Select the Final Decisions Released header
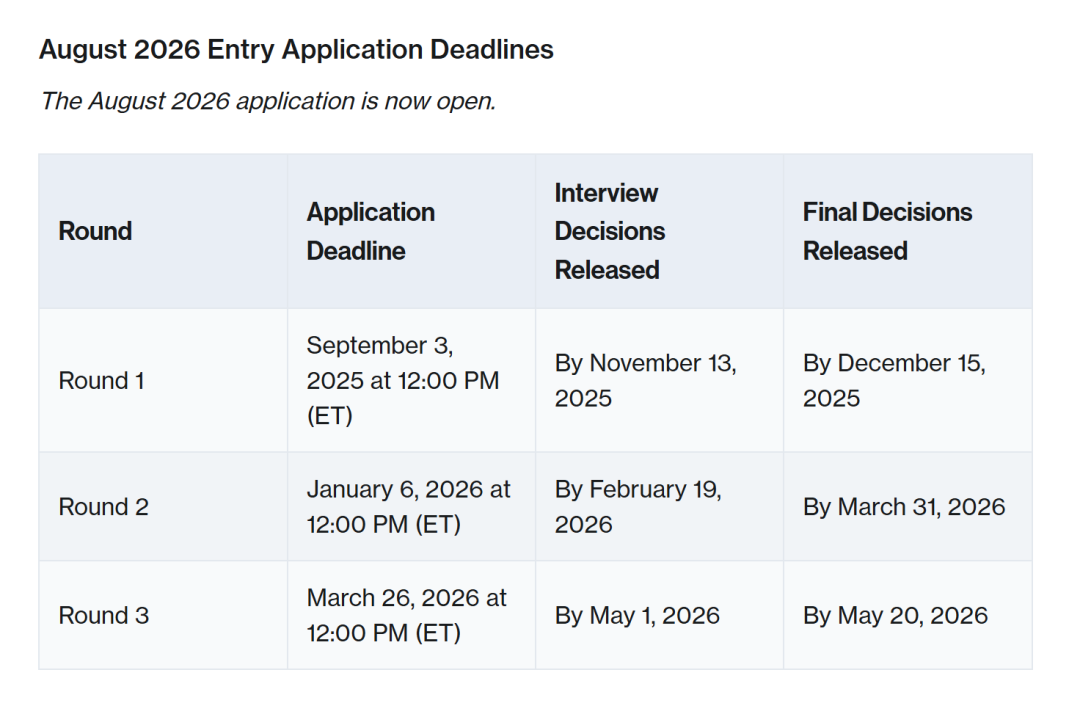 (x=887, y=231)
